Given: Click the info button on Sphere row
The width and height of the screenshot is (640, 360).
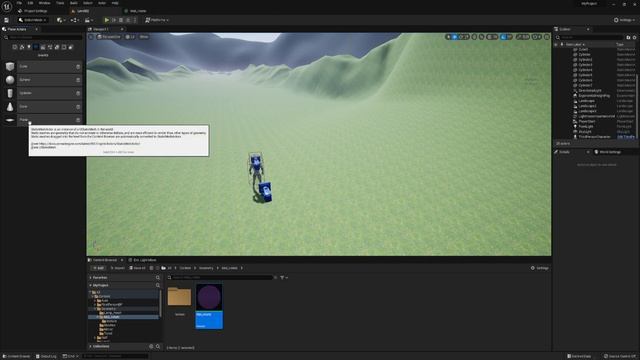Looking at the screenshot, I should [x=78, y=80].
